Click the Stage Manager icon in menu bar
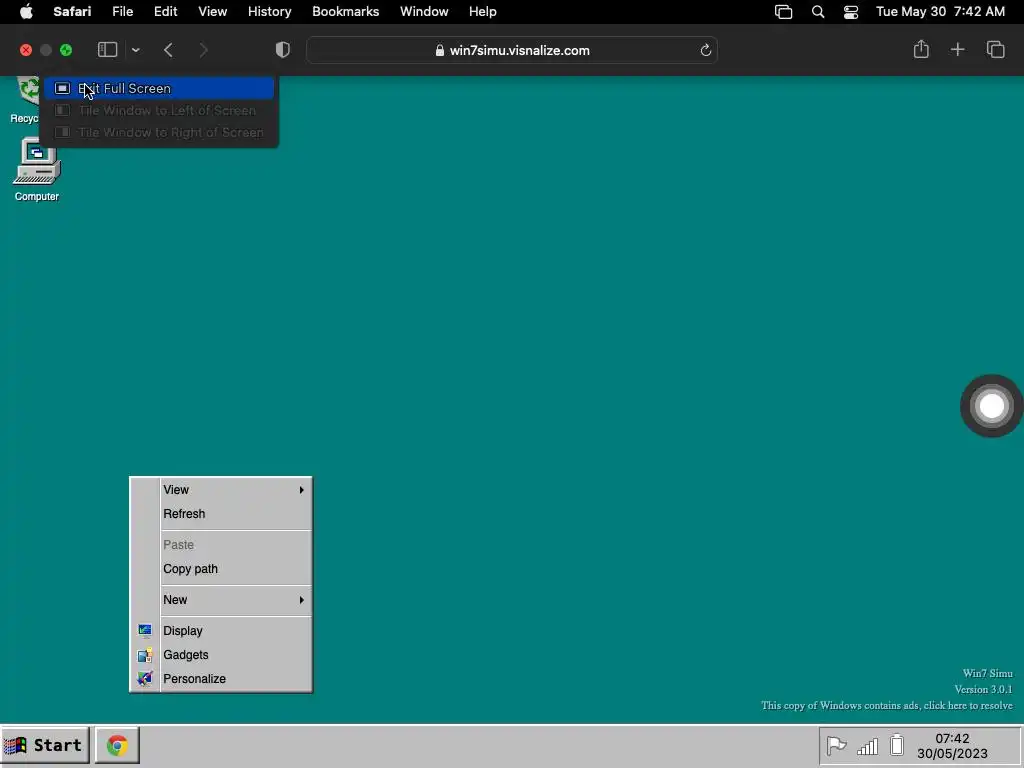The height and width of the screenshot is (768, 1024). [783, 12]
